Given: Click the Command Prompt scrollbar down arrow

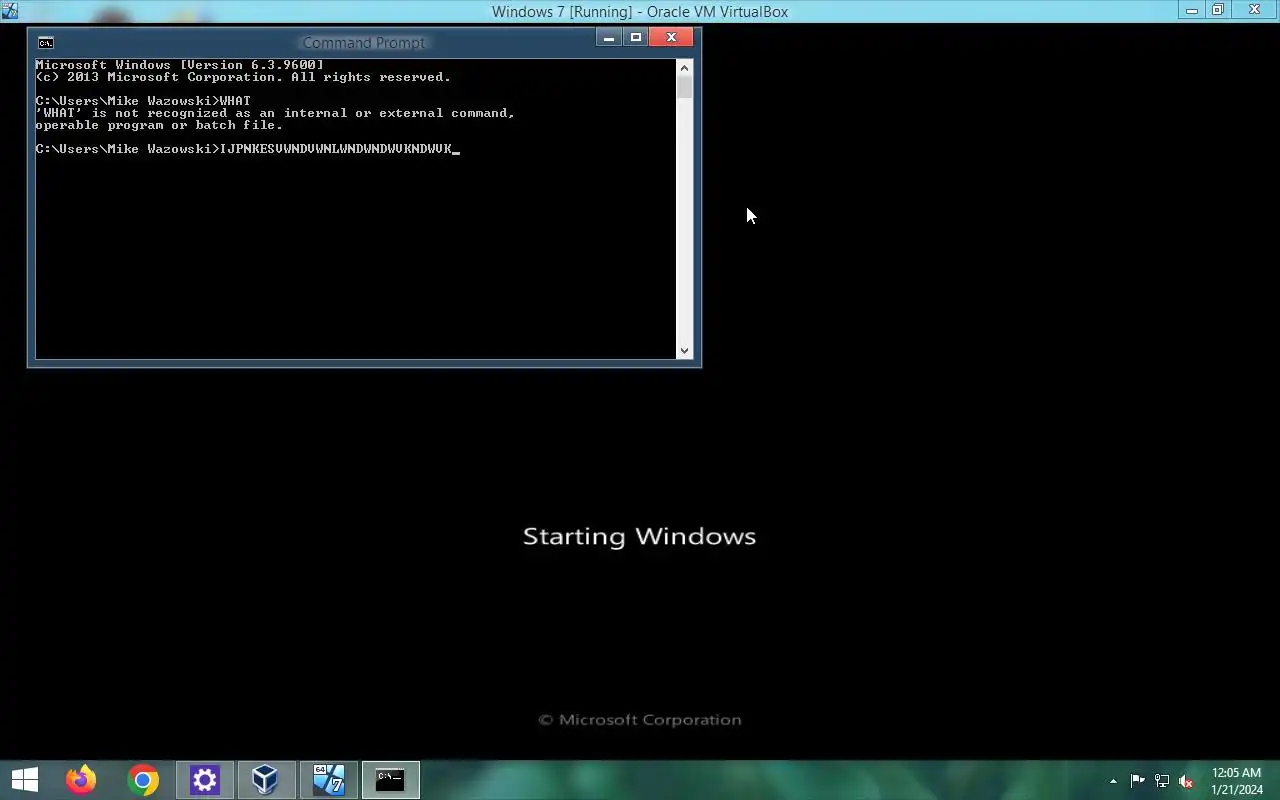Looking at the screenshot, I should (x=684, y=350).
